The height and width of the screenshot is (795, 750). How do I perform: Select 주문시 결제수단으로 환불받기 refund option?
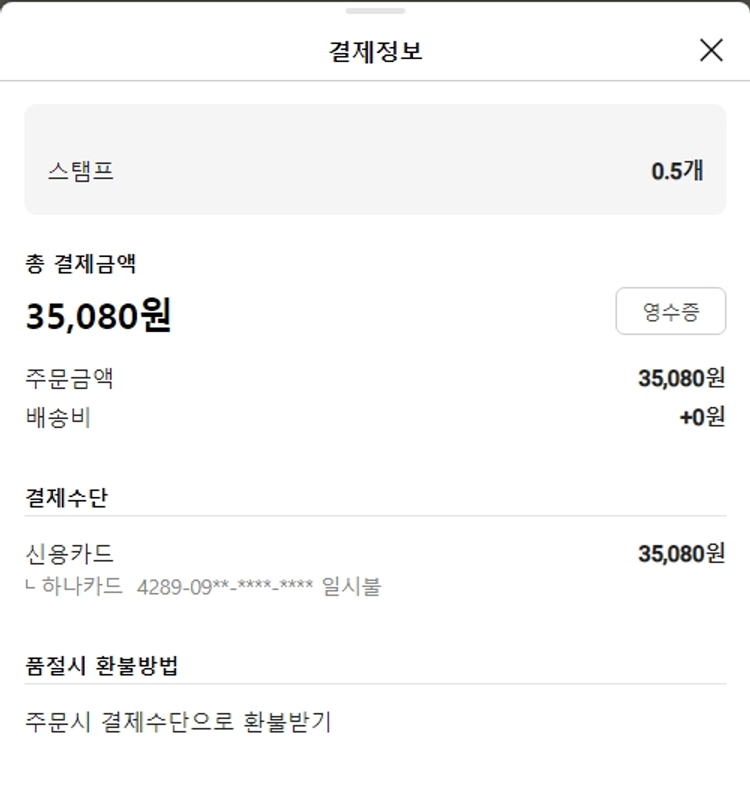click(x=178, y=721)
